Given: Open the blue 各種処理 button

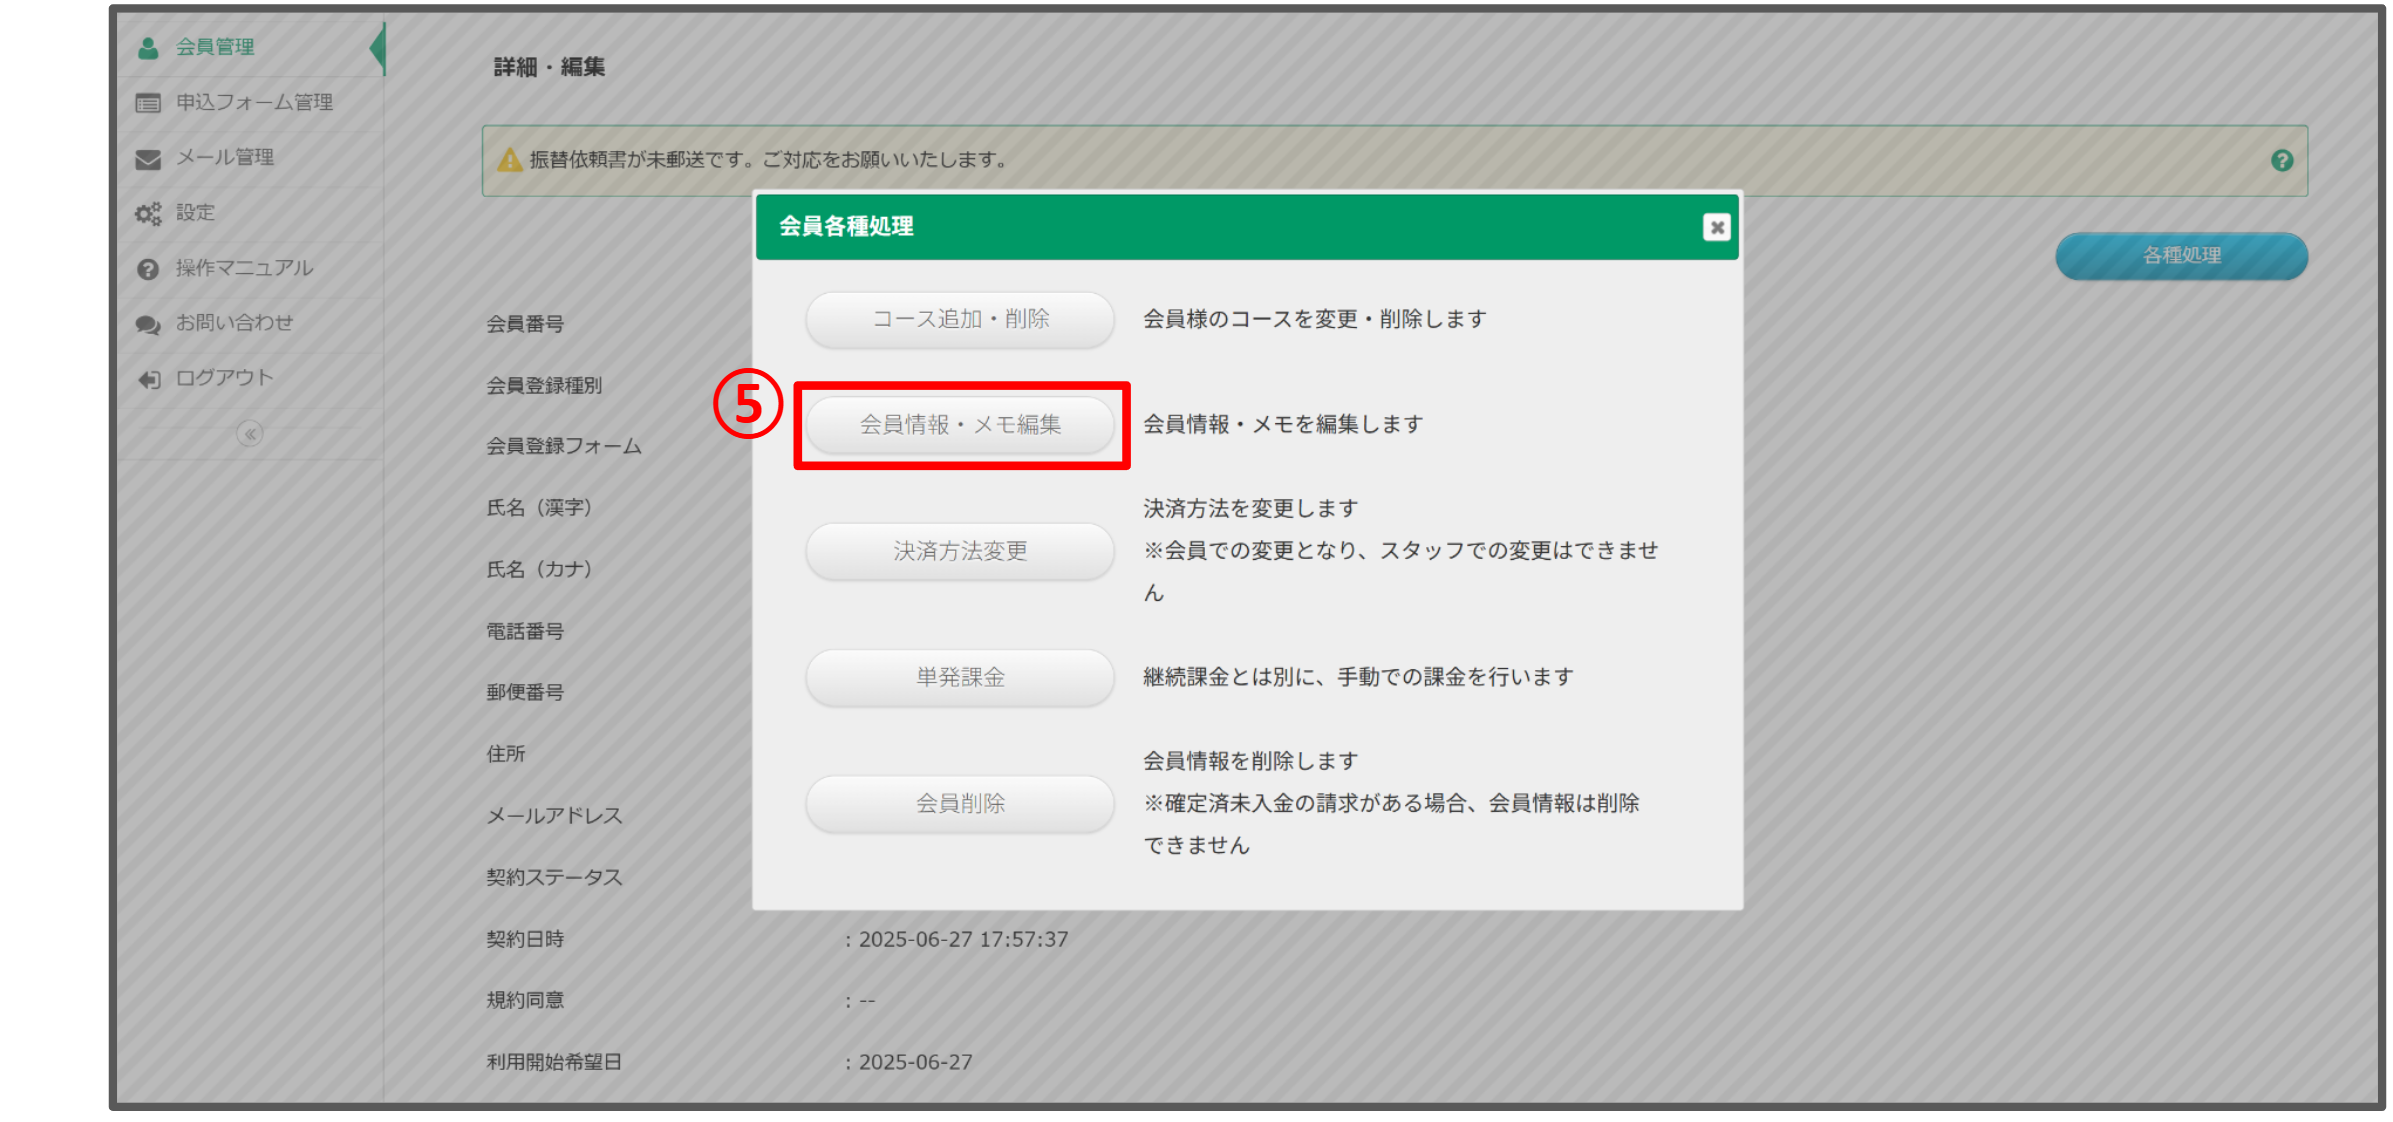Looking at the screenshot, I should click(x=2179, y=255).
